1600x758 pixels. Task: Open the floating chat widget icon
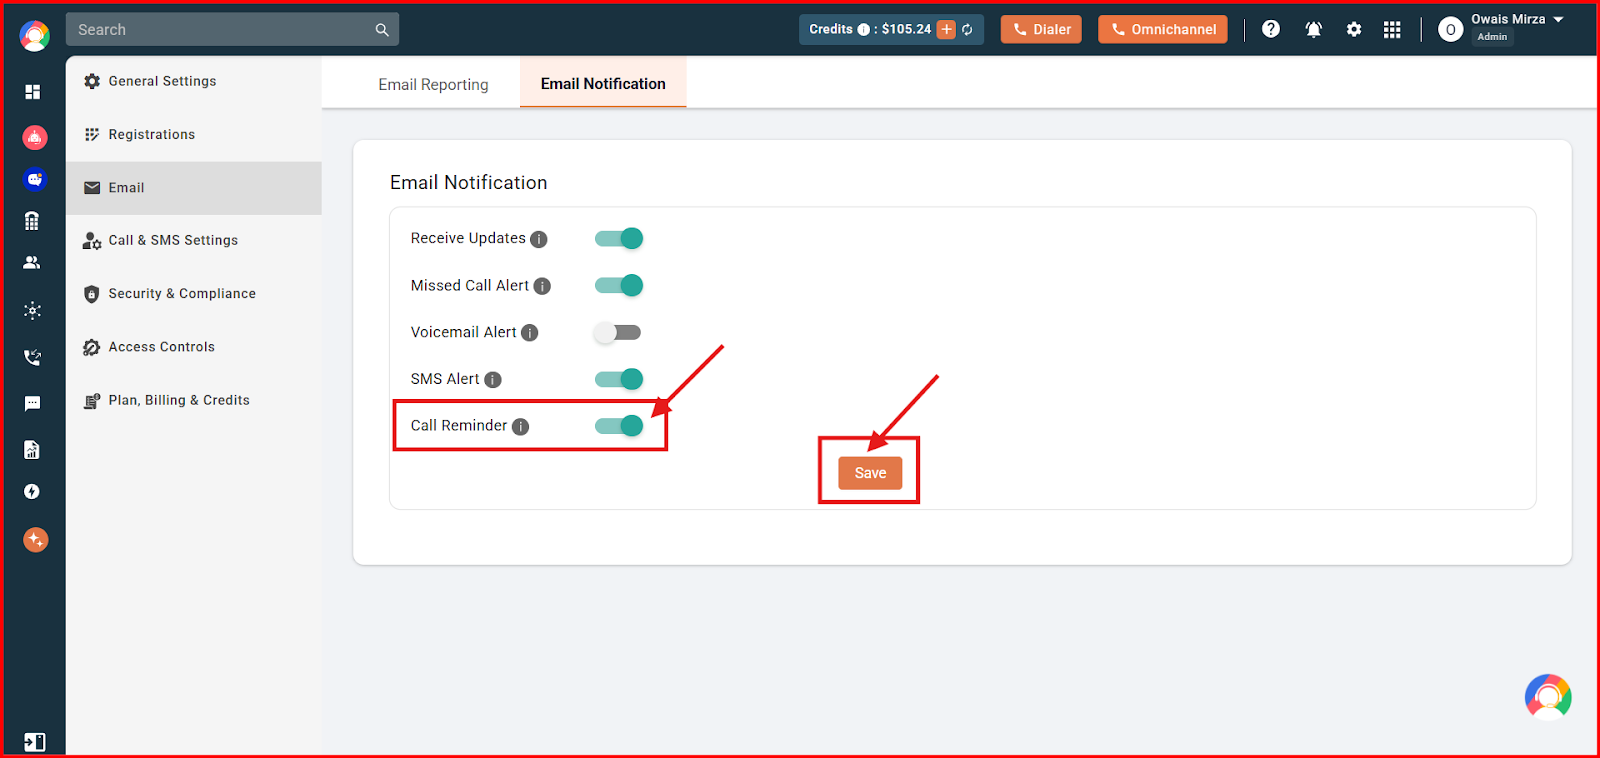pyautogui.click(x=1548, y=697)
